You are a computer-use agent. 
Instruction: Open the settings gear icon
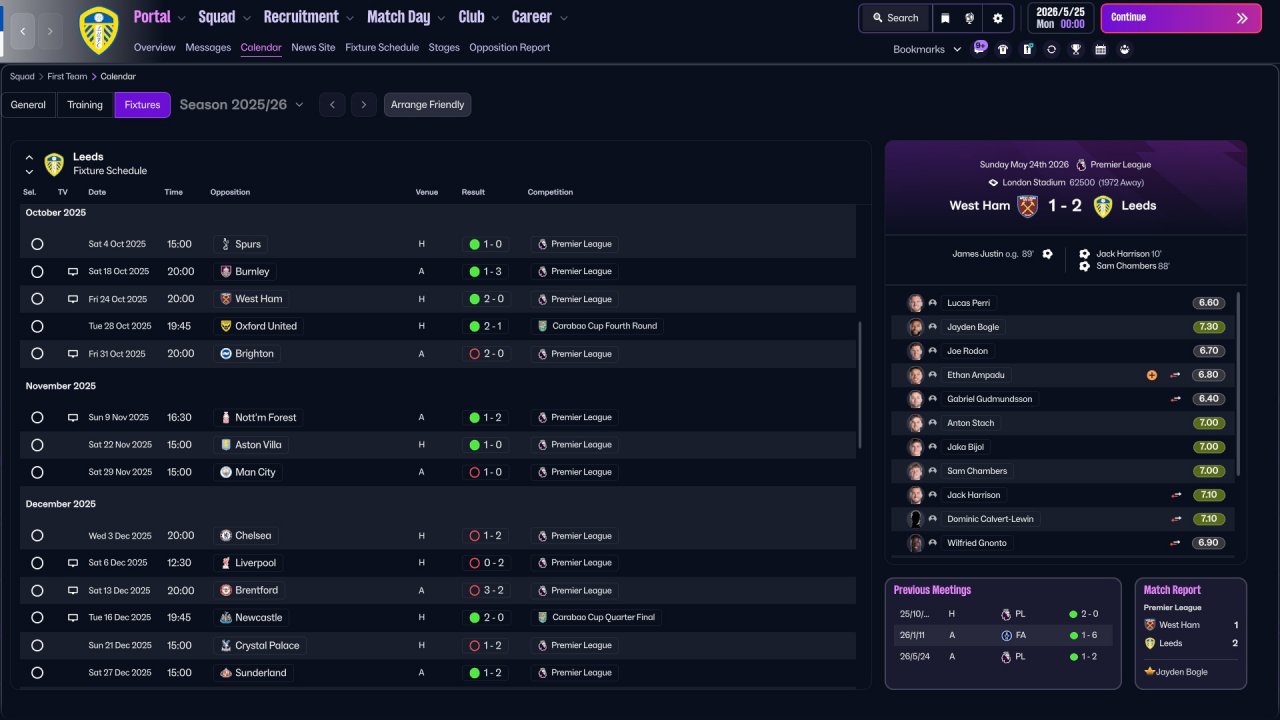pyautogui.click(x=998, y=18)
